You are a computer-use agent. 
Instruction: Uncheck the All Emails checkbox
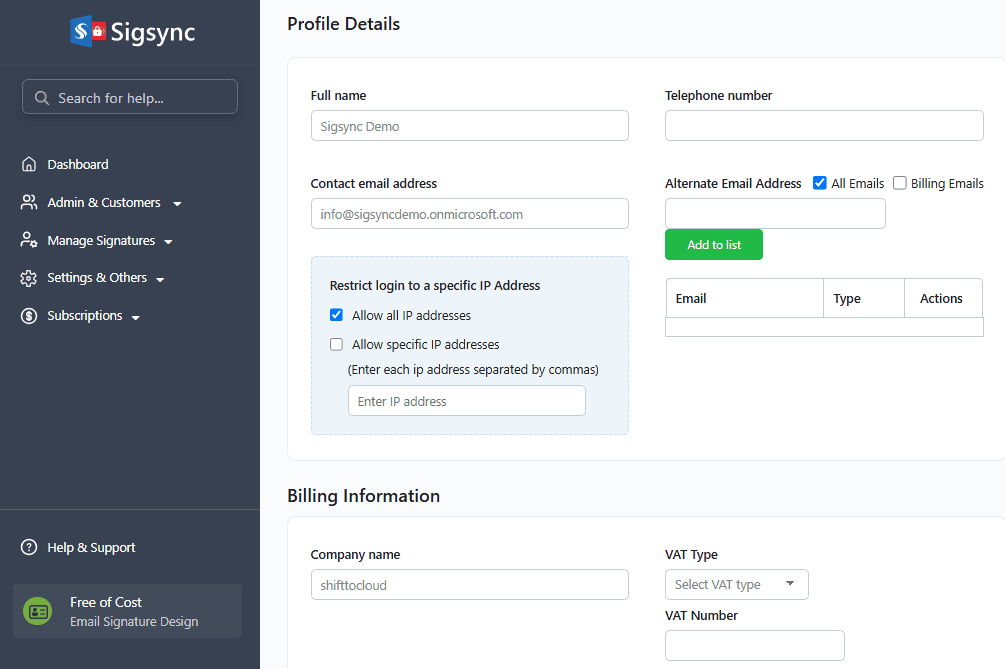coord(820,183)
